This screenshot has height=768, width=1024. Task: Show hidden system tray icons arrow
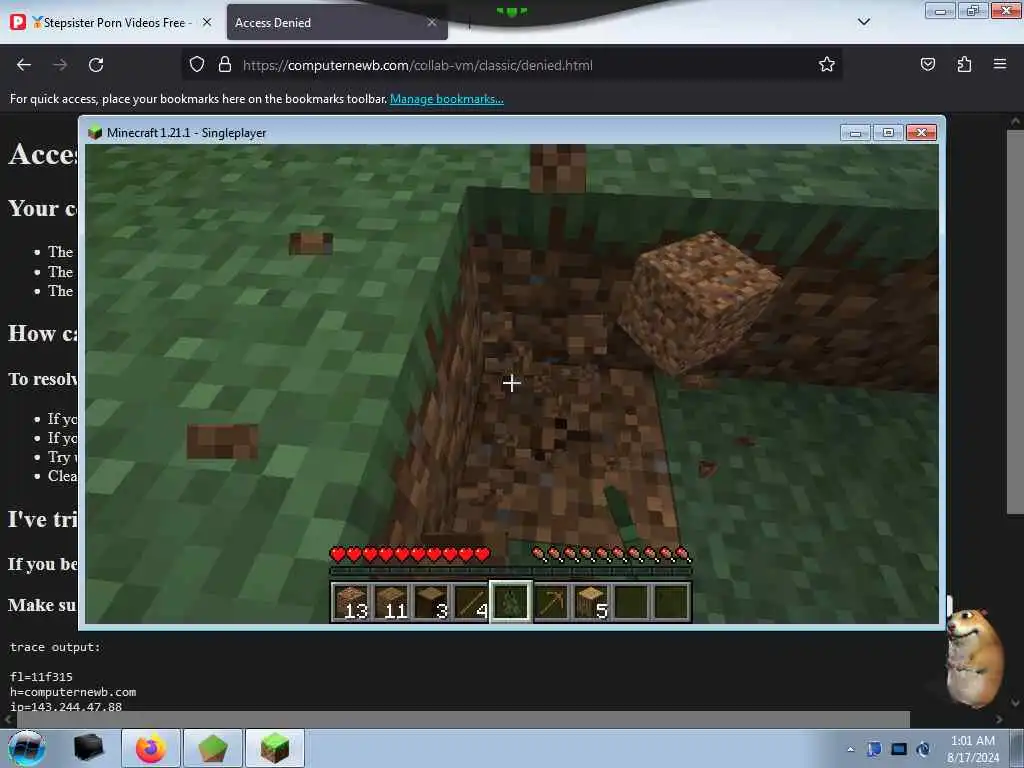850,749
